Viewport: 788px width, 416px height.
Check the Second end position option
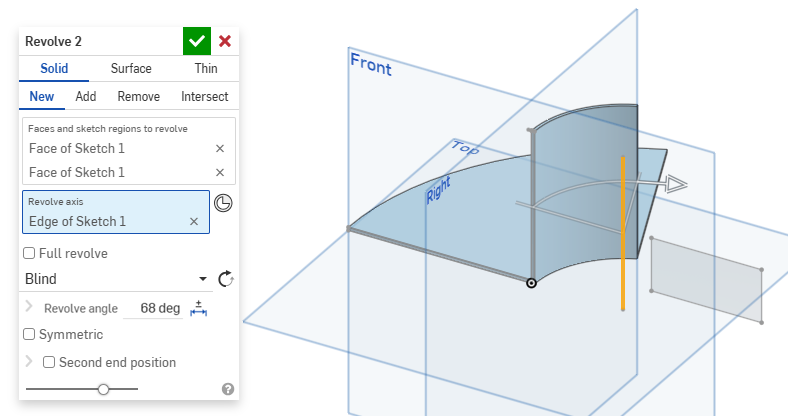(x=49, y=362)
